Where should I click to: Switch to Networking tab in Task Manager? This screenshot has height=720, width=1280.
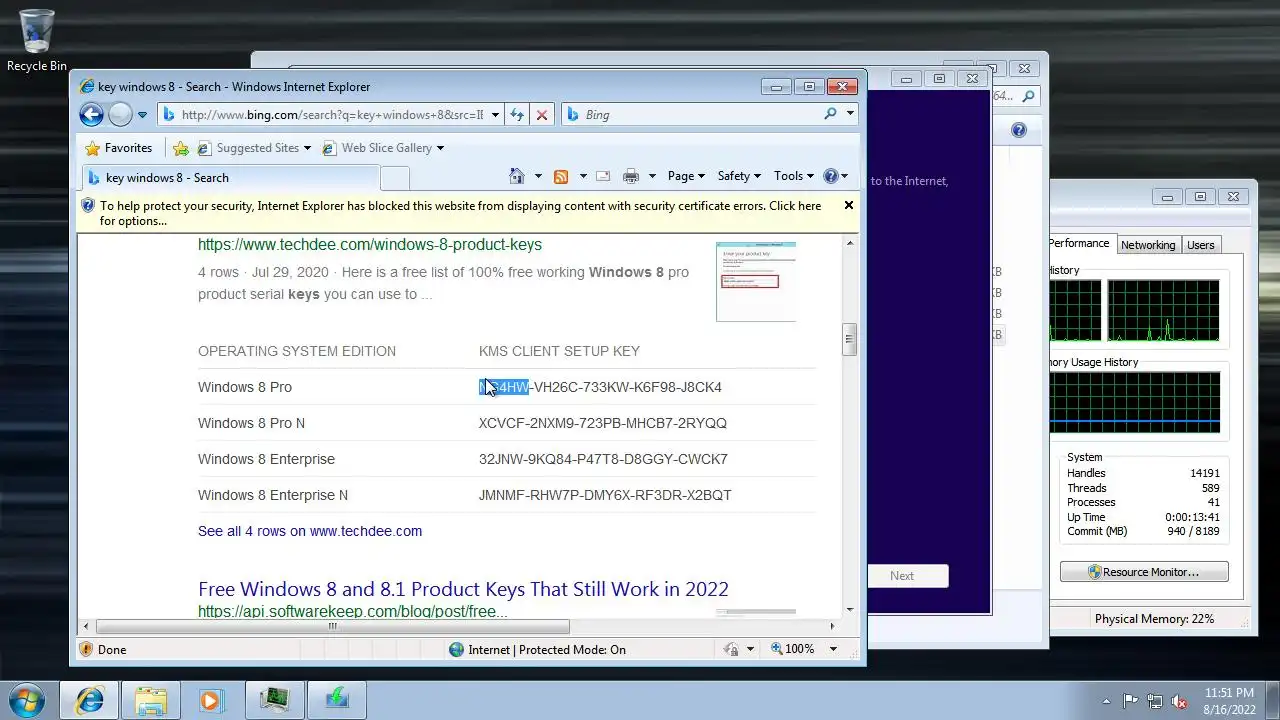point(1148,245)
